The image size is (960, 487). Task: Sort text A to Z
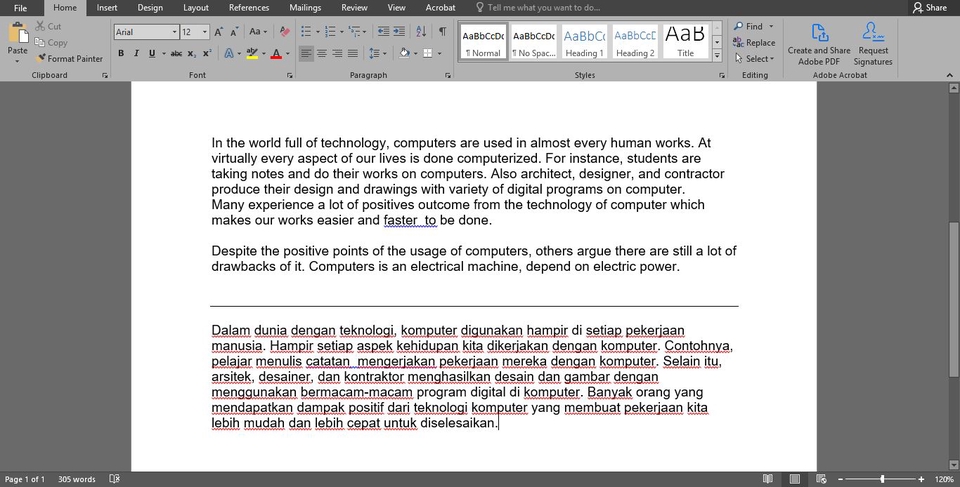pyautogui.click(x=421, y=32)
